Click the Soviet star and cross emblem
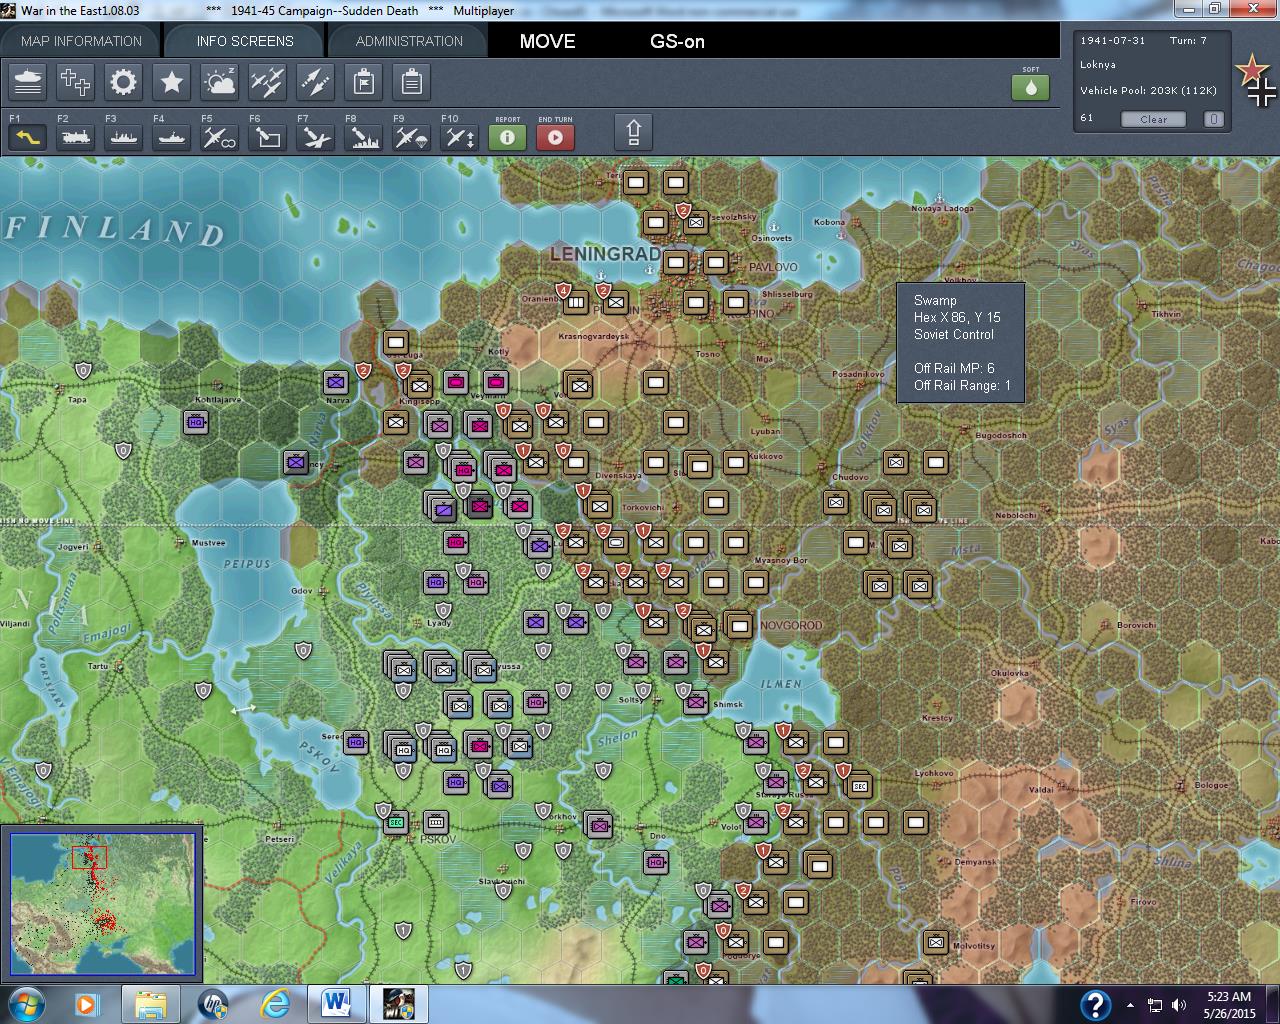 (1256, 81)
